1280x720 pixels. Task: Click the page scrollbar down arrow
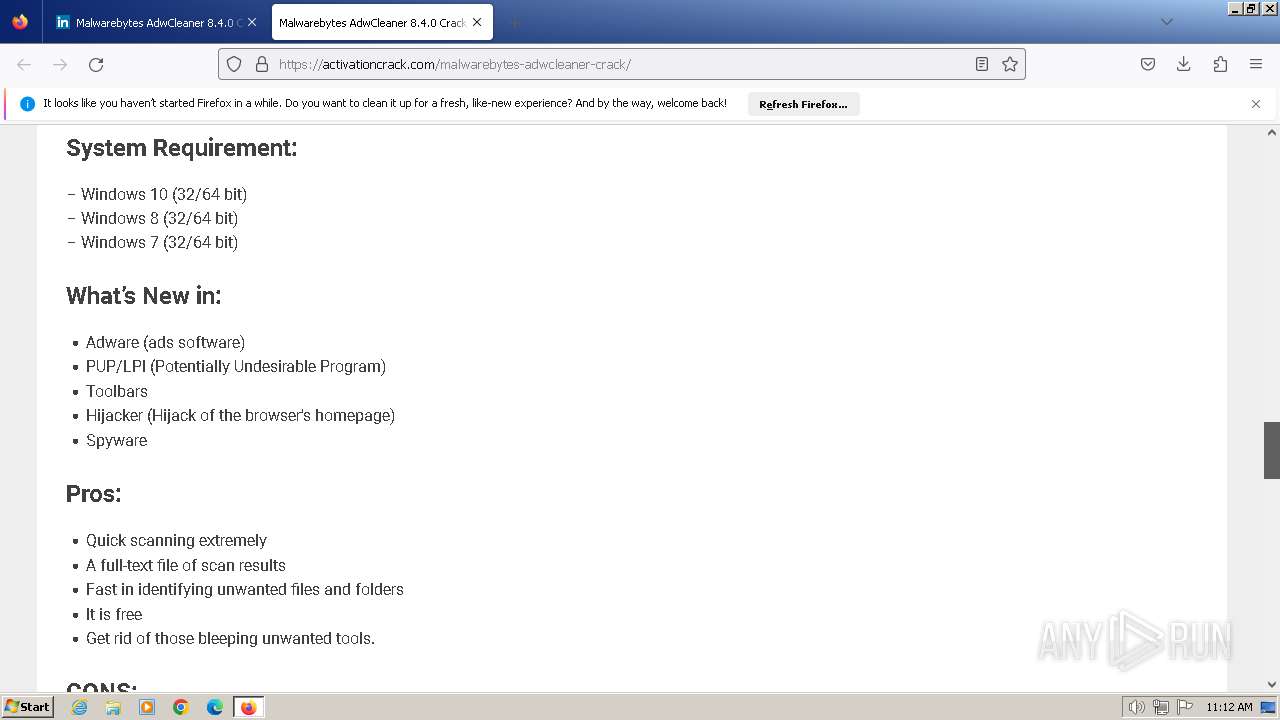click(x=1272, y=685)
